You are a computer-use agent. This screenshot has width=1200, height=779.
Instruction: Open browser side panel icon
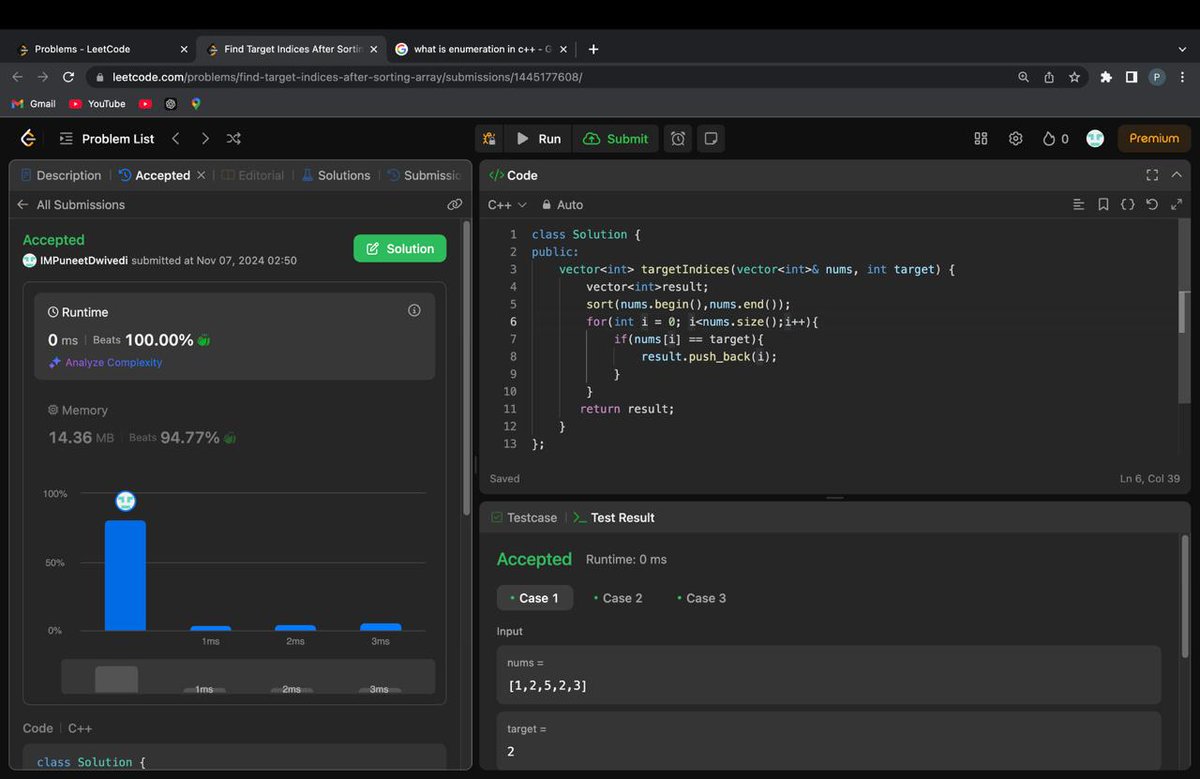coord(1131,77)
